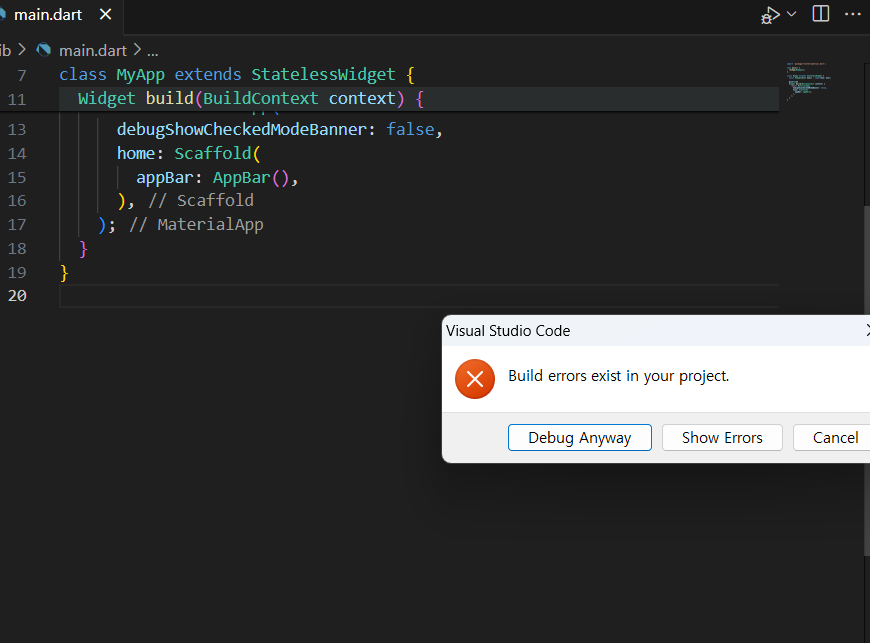870x643 pixels.
Task: Click the 'false' value on line 13
Action: 410,129
